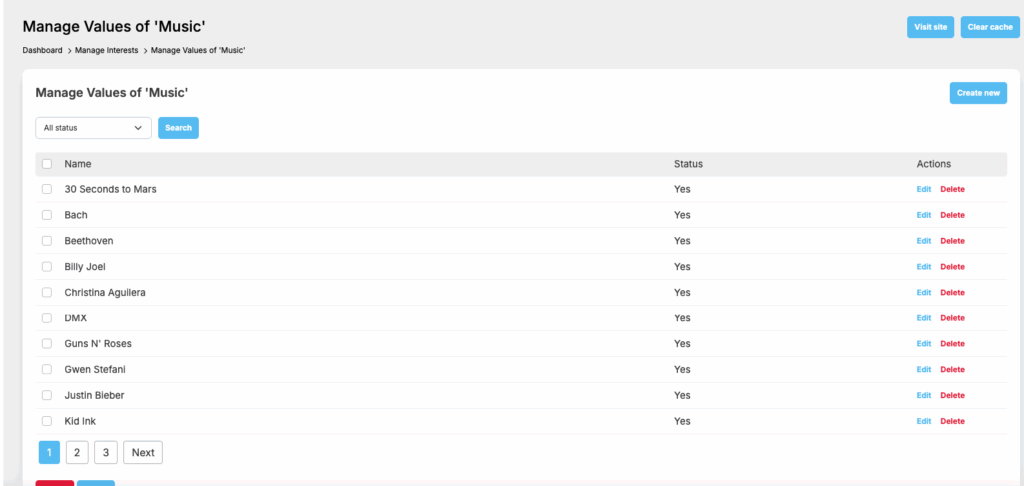Go to page 2 of results
The width and height of the screenshot is (1024, 486).
click(x=77, y=453)
